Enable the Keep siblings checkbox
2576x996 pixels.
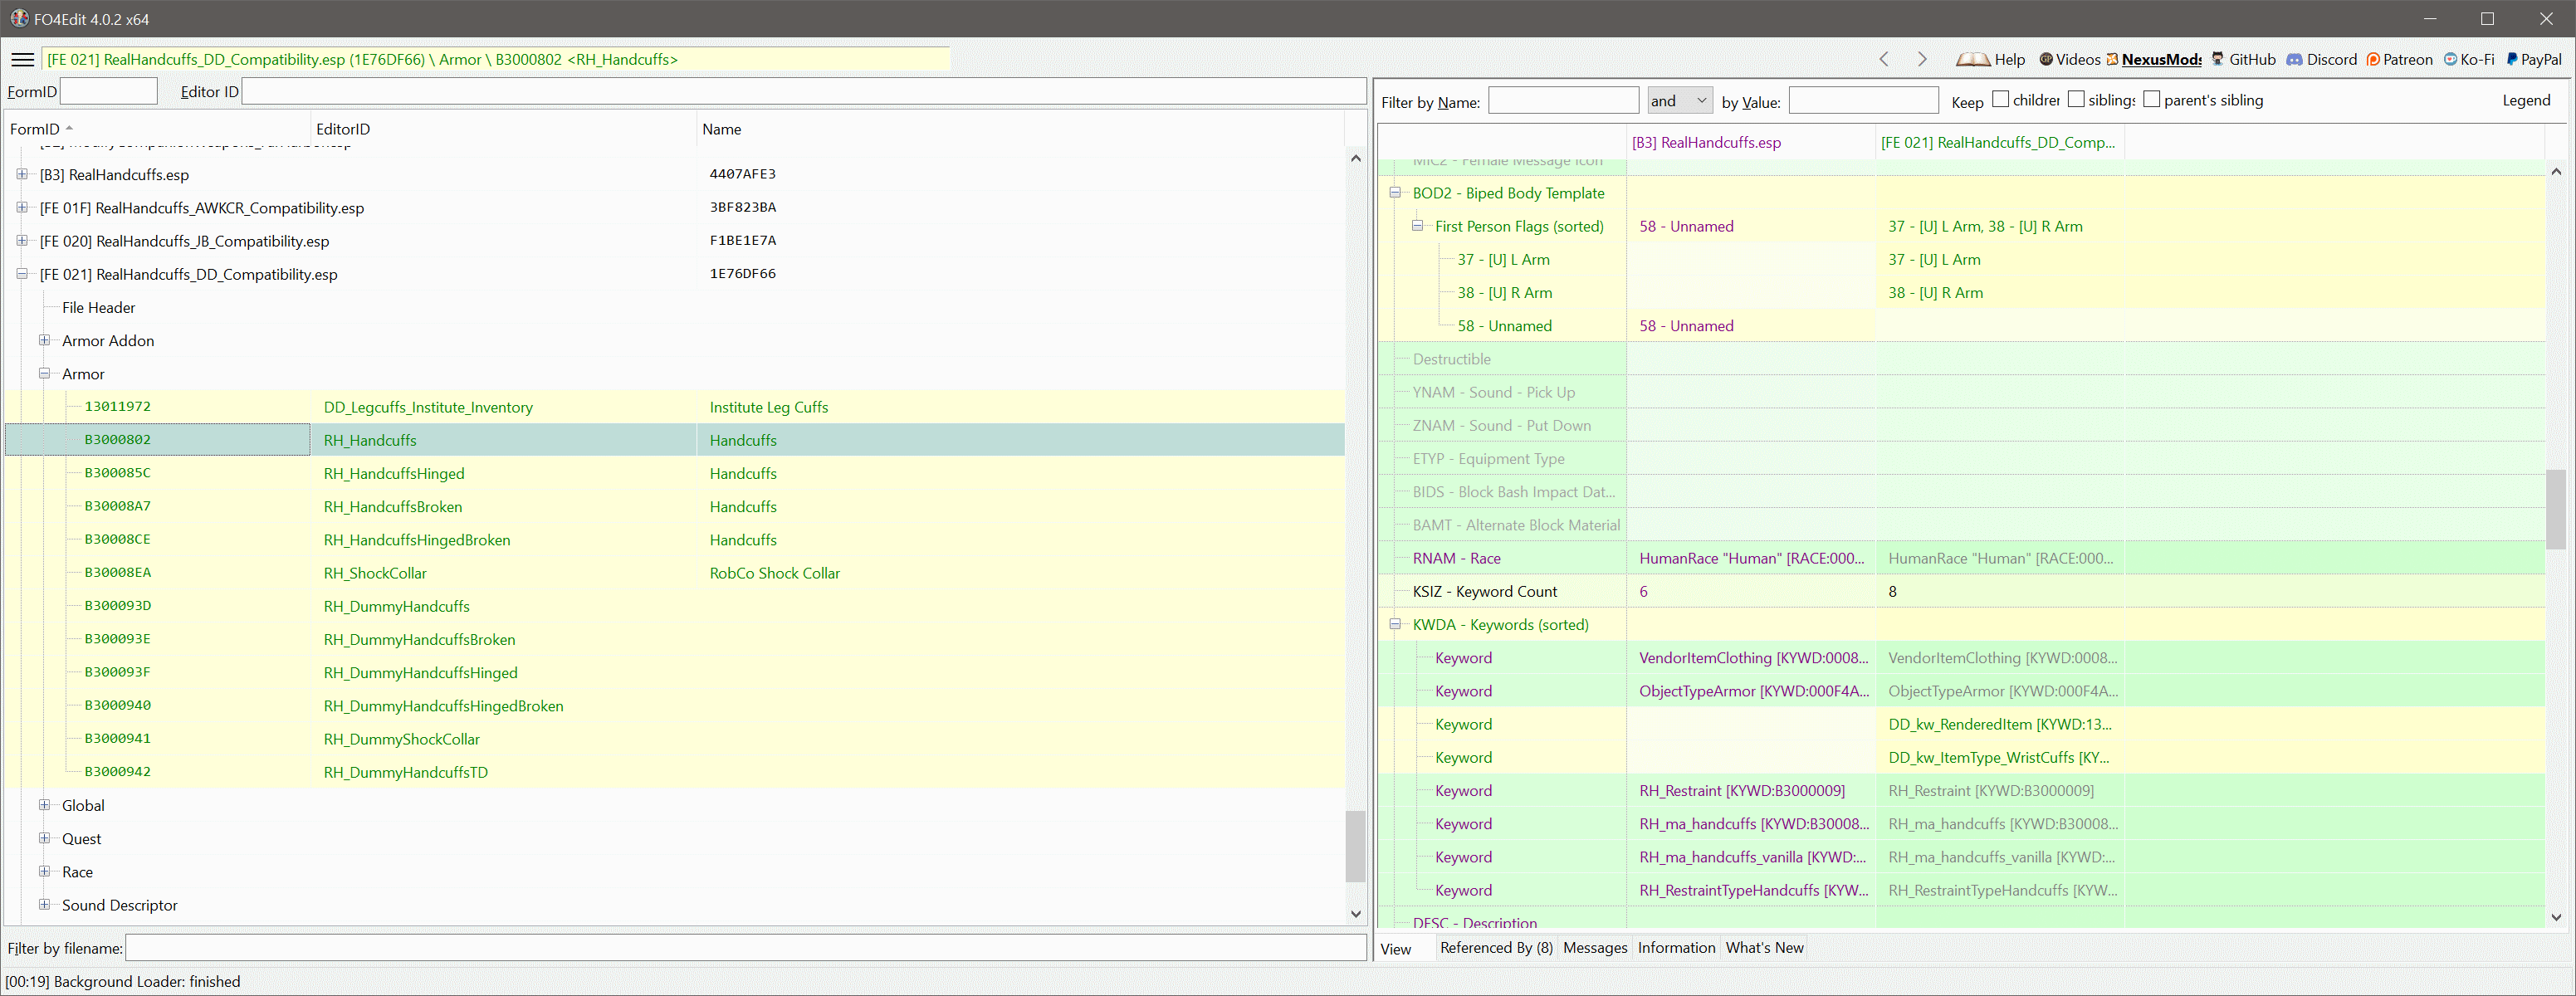point(2076,99)
